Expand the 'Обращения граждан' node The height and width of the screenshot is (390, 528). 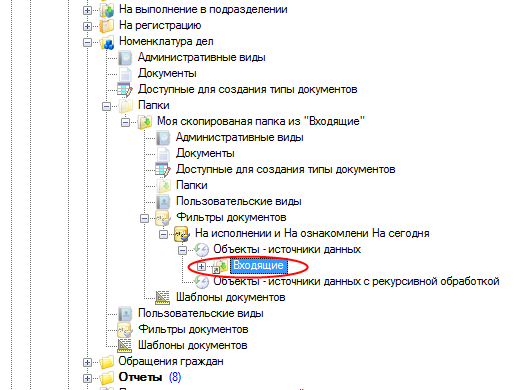click(x=87, y=362)
